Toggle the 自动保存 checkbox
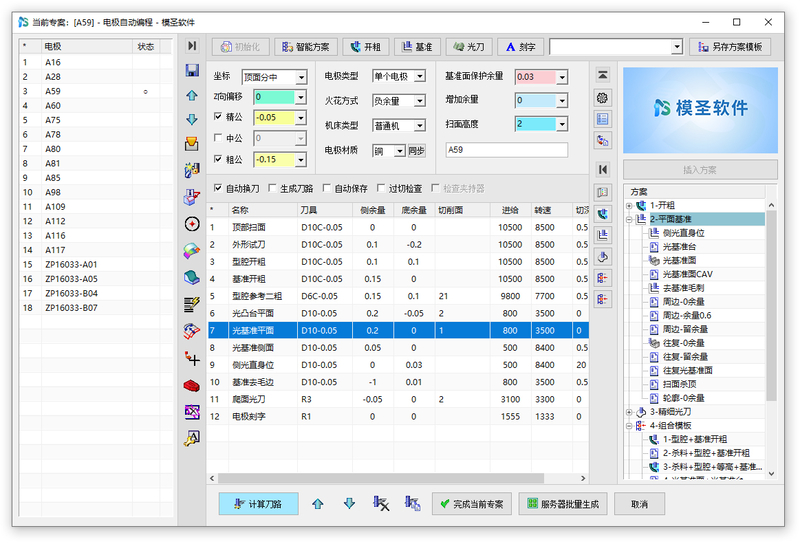800x544 pixels. pyautogui.click(x=327, y=188)
